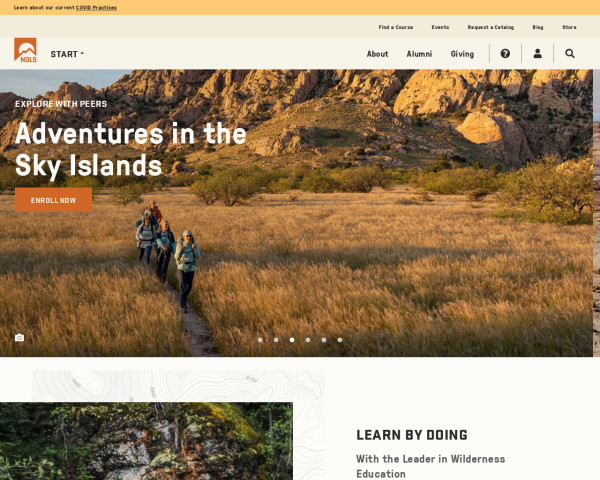This screenshot has height=480, width=600.
Task: Select the fourth carousel slide dot
Action: click(308, 340)
